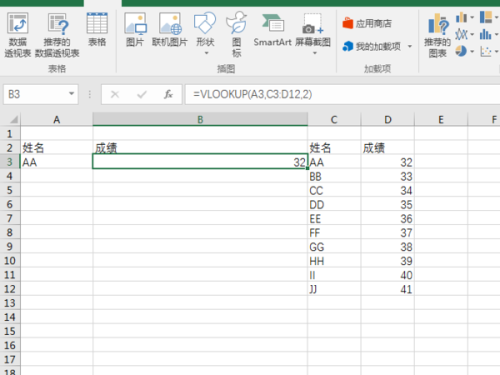Select cell D3 with value 32
This screenshot has width=500, height=375.
(388, 162)
